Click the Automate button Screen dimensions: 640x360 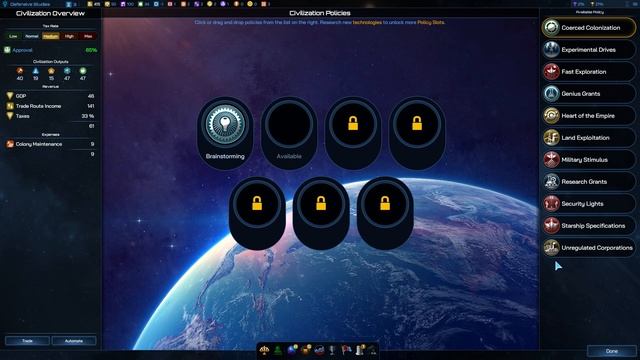(x=74, y=340)
